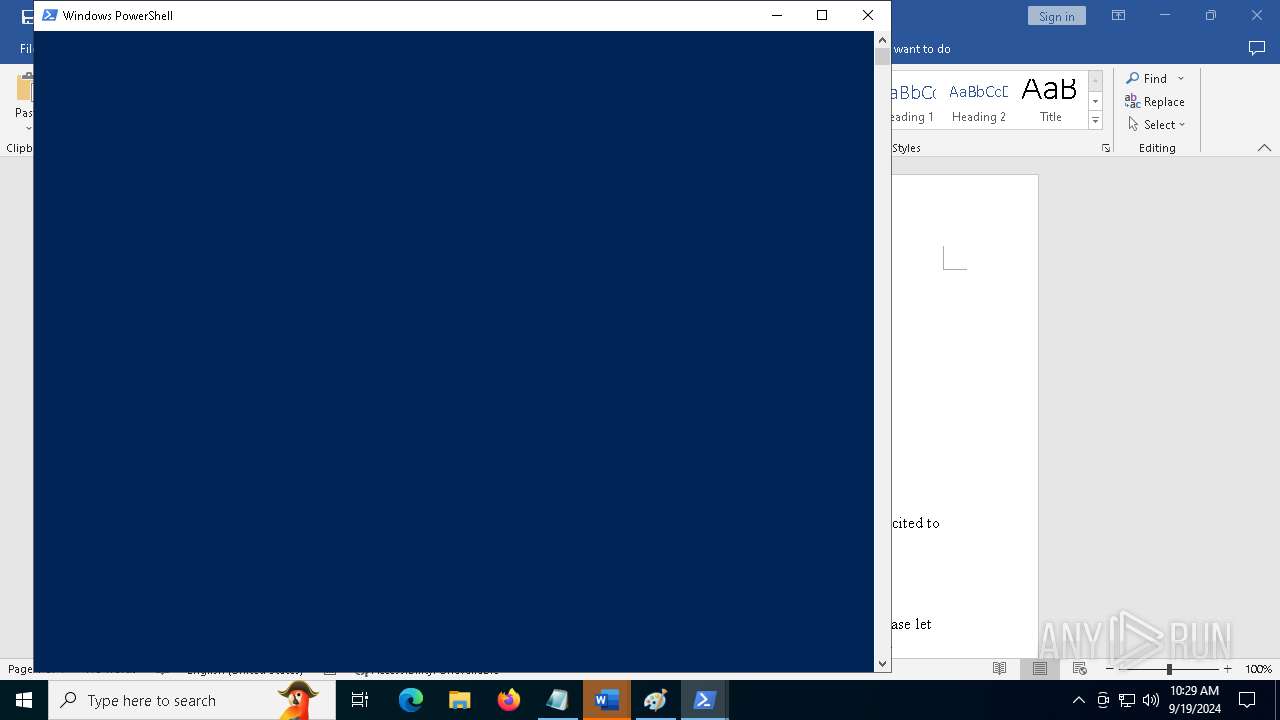Open File Explorer from the taskbar
This screenshot has width=1280, height=720.
coord(460,700)
